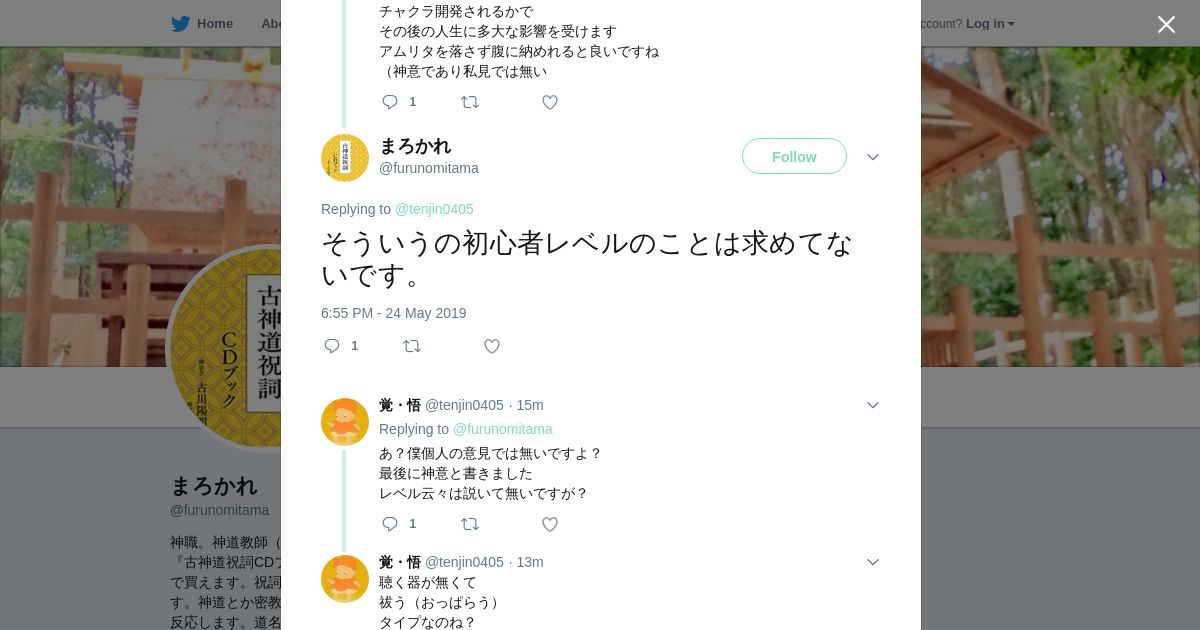Click reply icon on the top tweet
1200x630 pixels.
(391, 102)
